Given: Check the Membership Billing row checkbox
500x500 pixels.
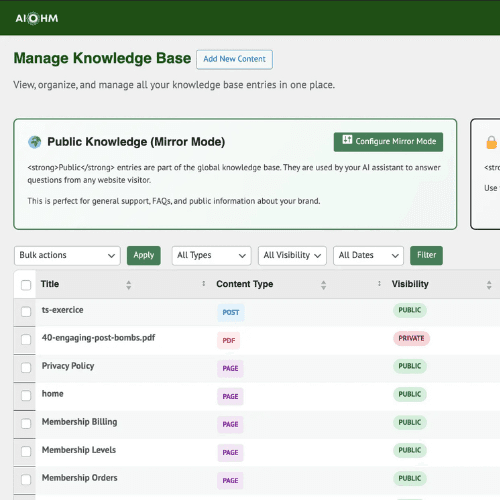Looking at the screenshot, I should click(26, 424).
